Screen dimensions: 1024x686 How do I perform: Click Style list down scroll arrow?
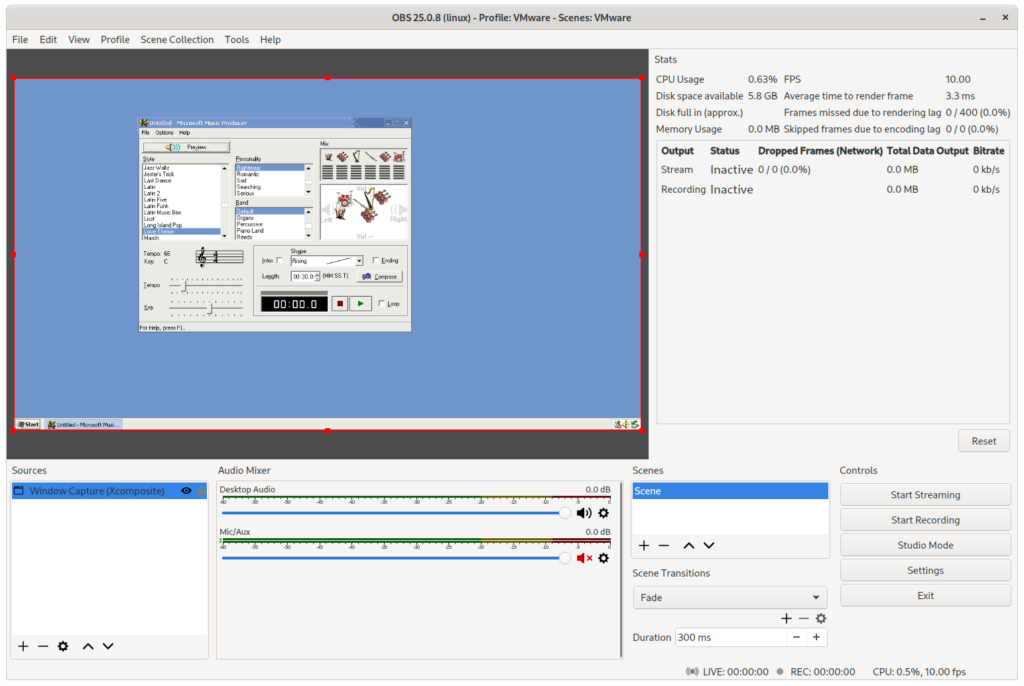225,236
